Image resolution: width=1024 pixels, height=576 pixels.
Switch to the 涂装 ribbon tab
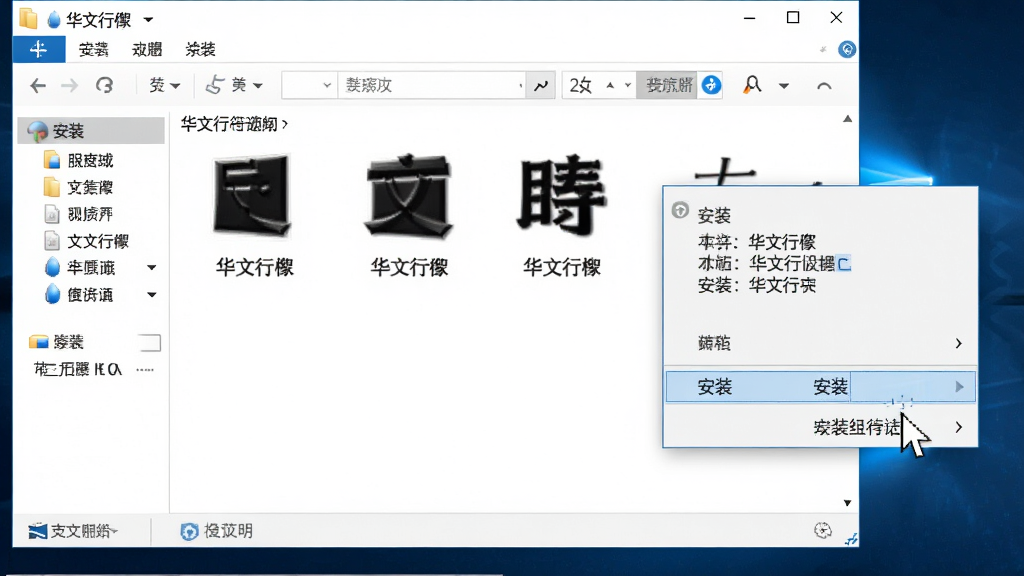click(200, 50)
